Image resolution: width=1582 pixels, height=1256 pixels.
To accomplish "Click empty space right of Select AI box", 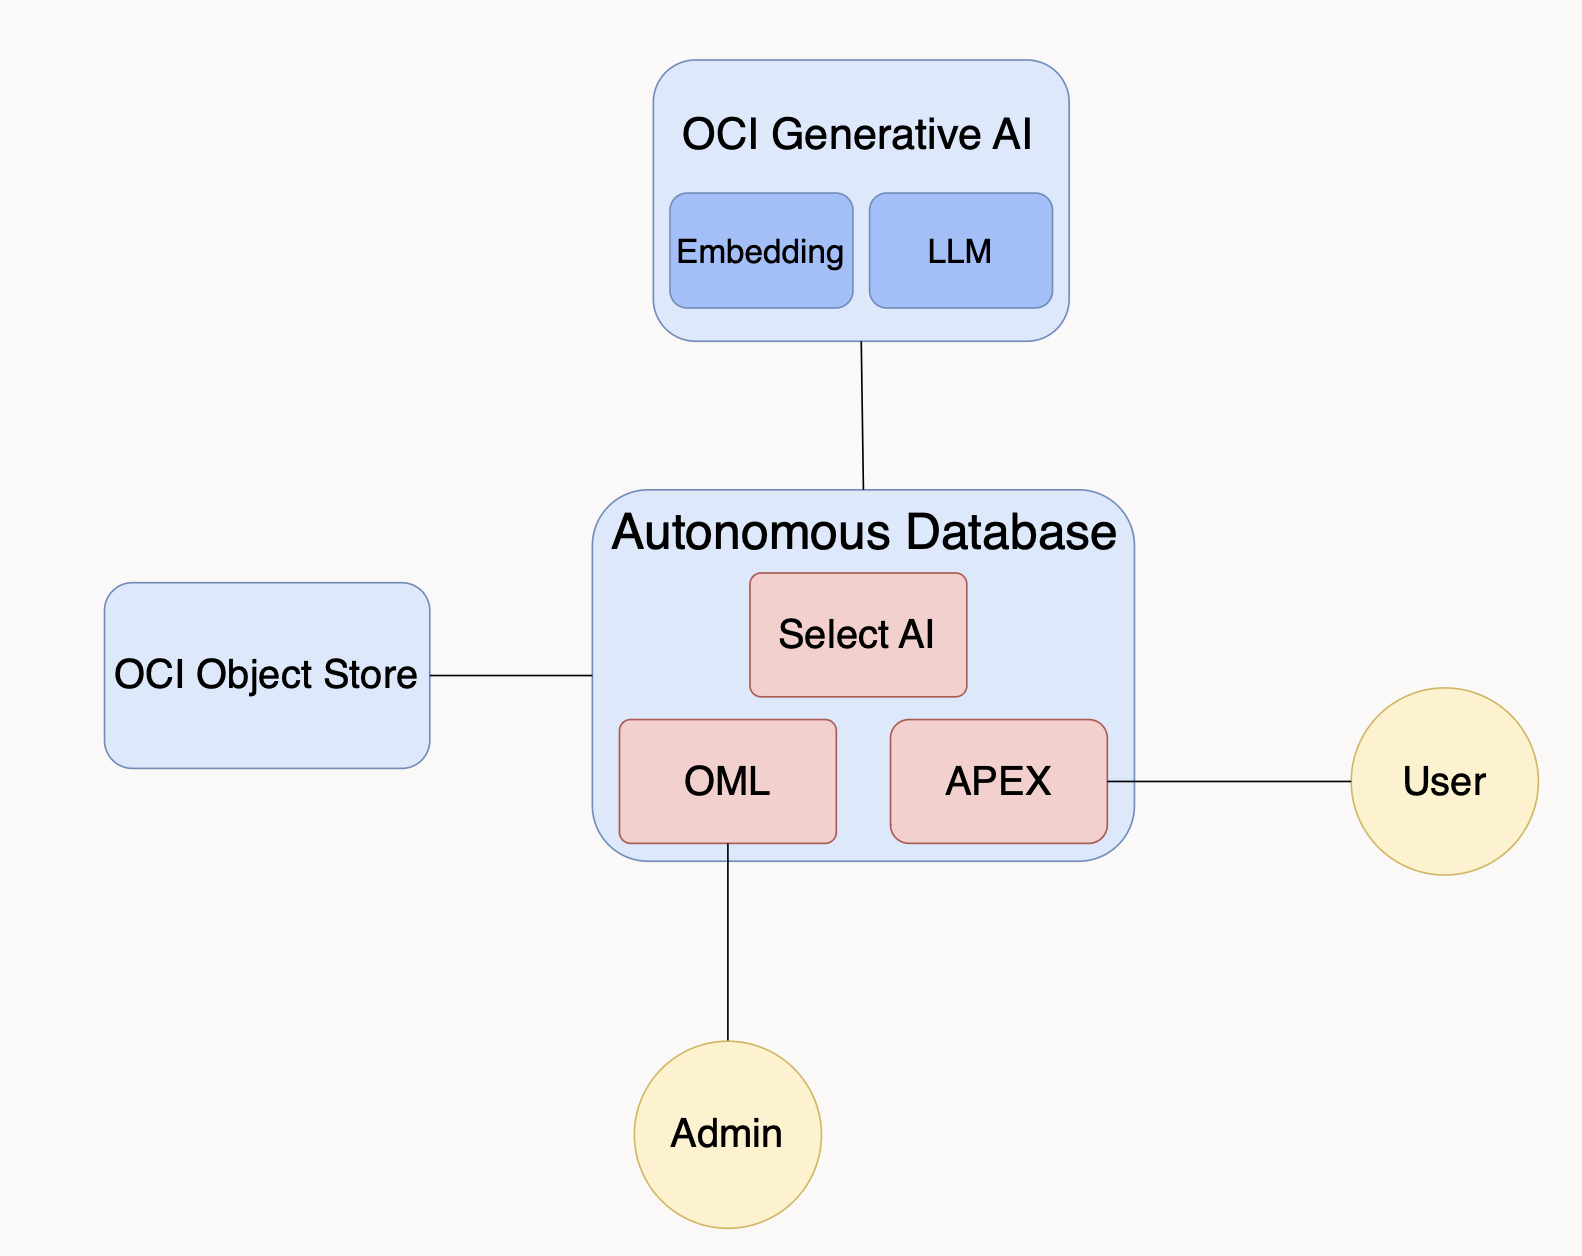I will (1048, 635).
